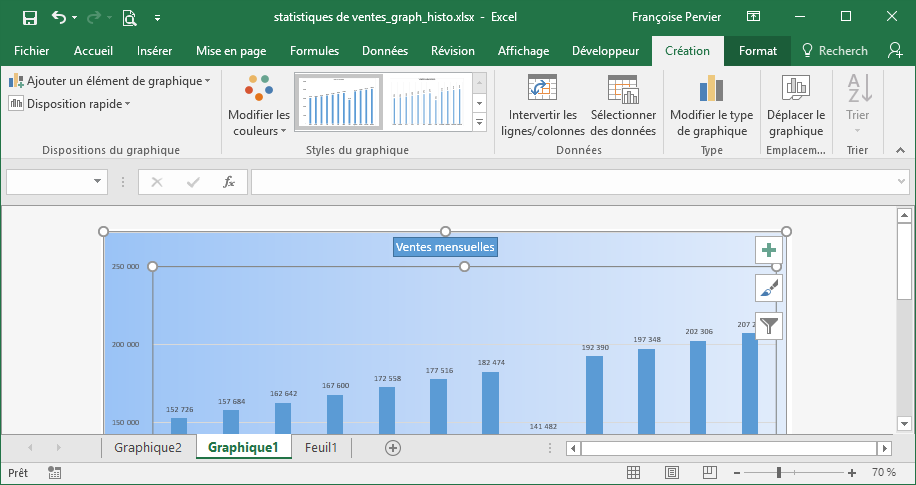916x485 pixels.
Task: Click the Undo arrow icon
Action: coord(59,17)
